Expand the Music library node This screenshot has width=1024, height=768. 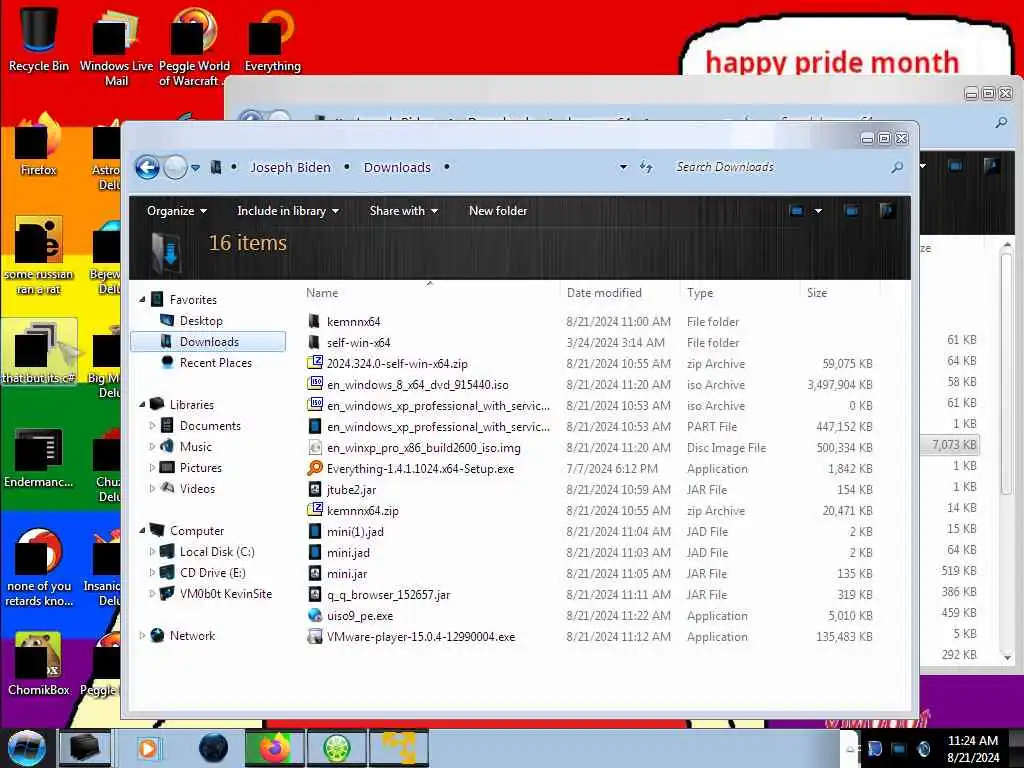coord(152,447)
